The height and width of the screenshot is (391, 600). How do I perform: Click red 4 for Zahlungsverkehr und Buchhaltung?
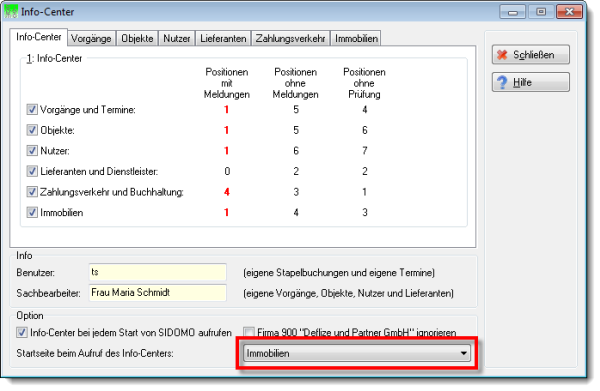click(227, 192)
